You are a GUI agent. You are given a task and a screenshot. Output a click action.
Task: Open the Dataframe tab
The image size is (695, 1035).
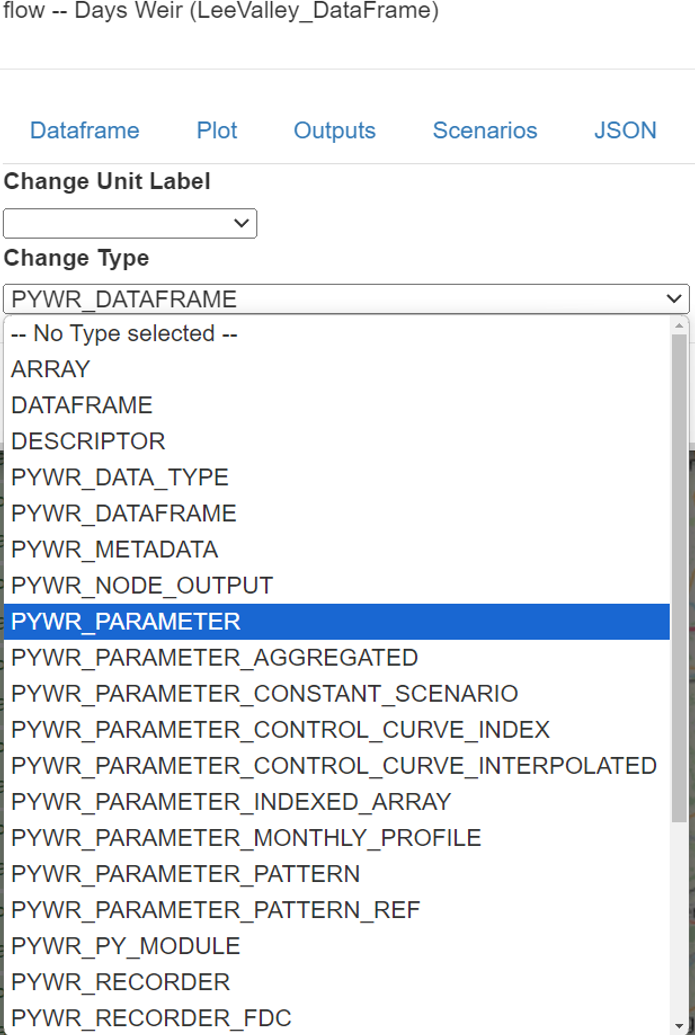click(85, 131)
